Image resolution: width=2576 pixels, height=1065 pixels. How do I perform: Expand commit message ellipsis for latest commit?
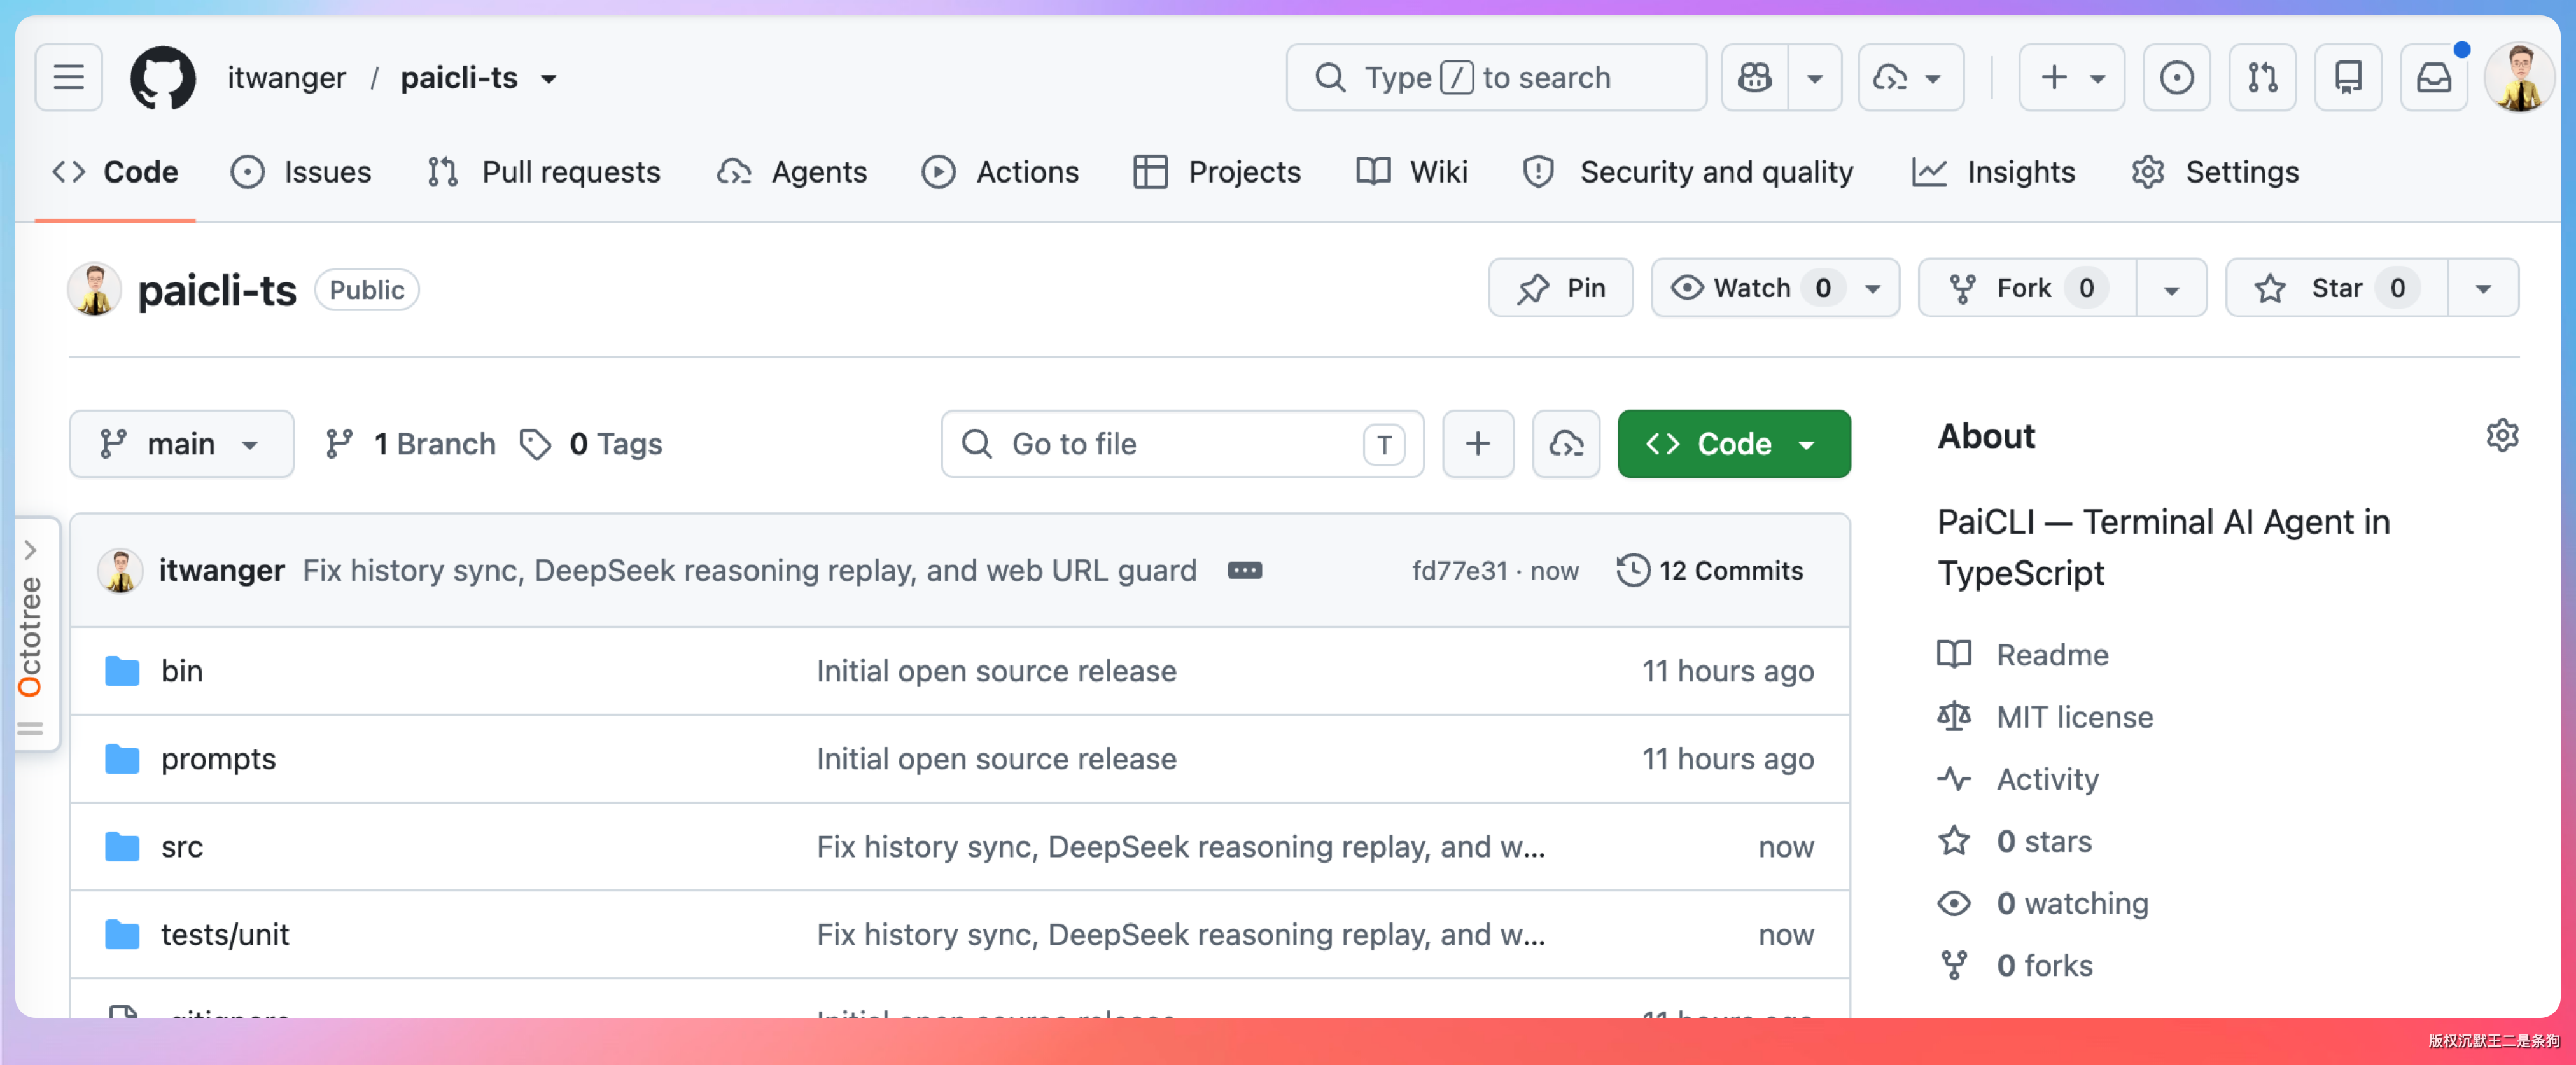pos(1244,570)
